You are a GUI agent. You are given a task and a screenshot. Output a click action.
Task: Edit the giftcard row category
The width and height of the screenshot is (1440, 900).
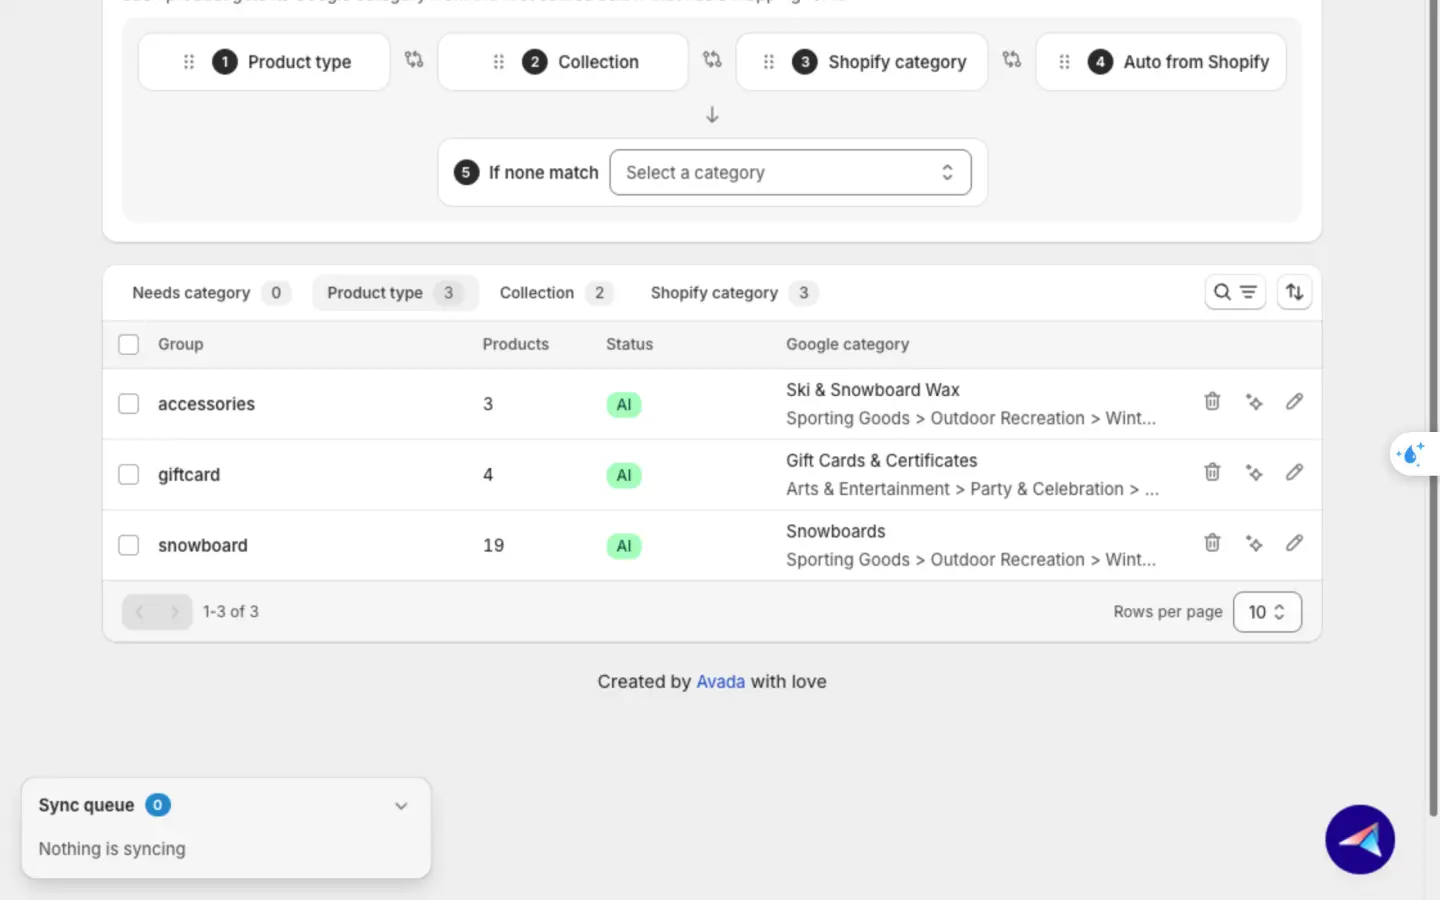1294,472
